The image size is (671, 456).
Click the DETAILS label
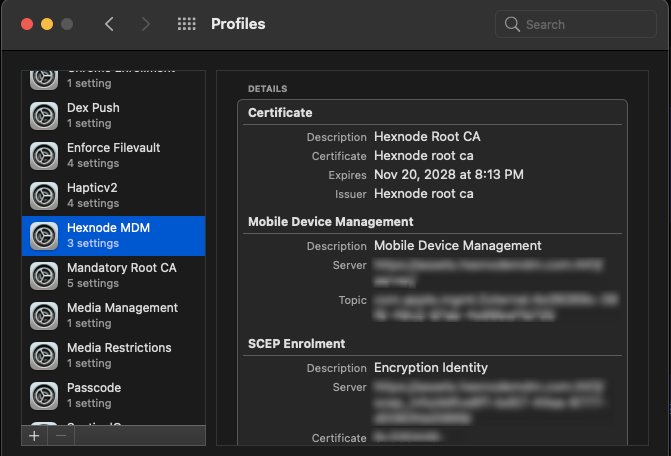267,89
